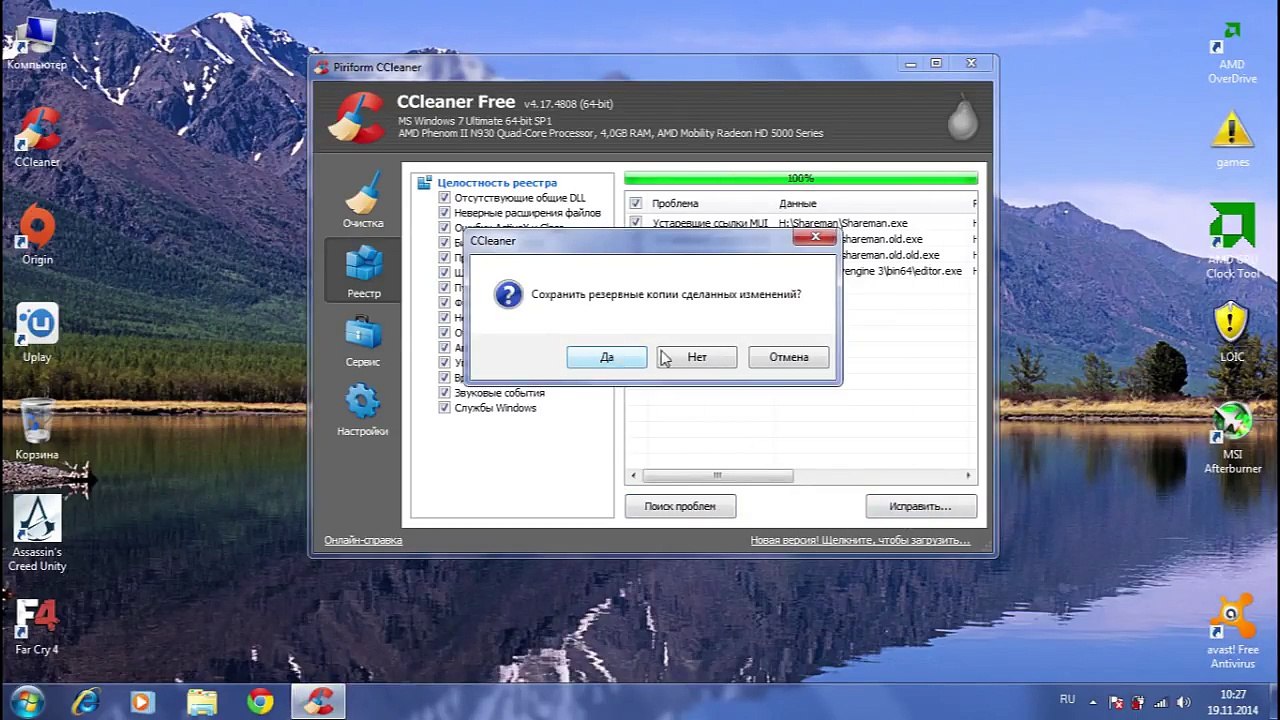The image size is (1280, 720).
Task: Open the Сервис tools section
Action: click(x=362, y=342)
